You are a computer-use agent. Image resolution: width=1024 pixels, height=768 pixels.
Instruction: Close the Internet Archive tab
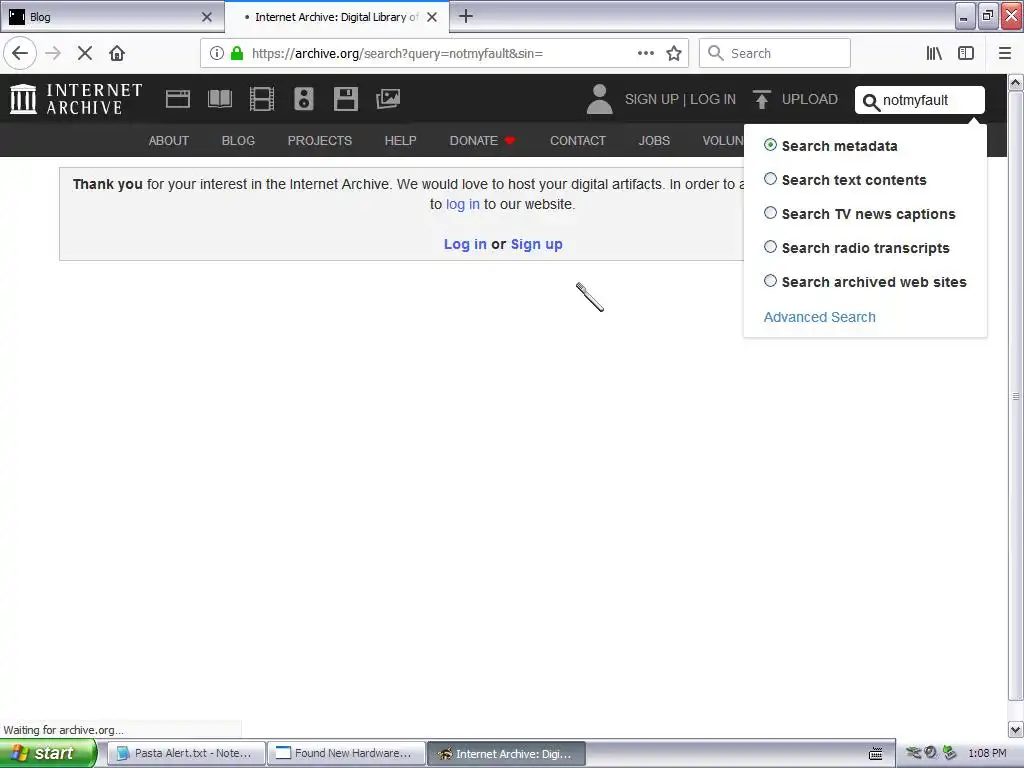coord(432,17)
